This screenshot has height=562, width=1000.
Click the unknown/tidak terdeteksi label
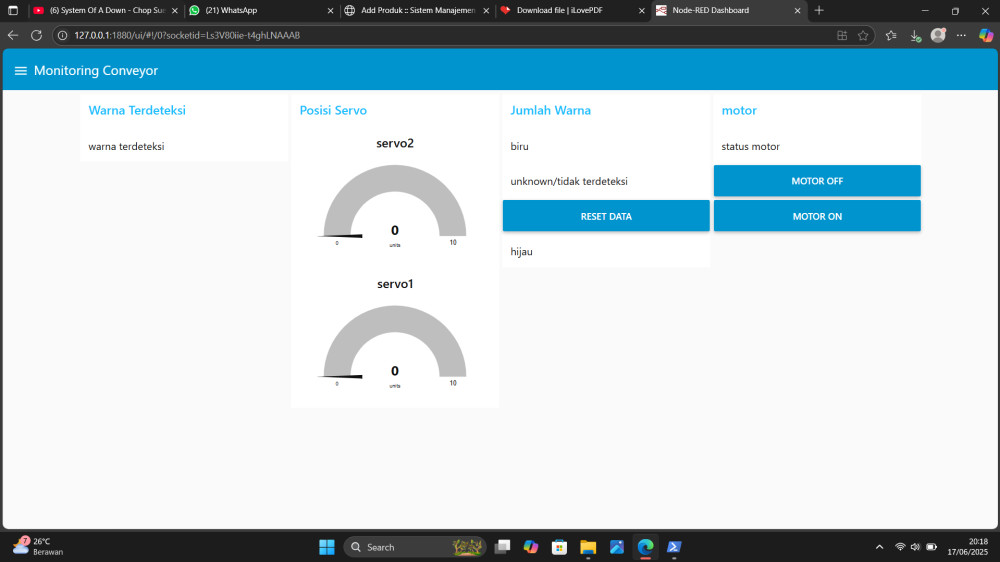tap(569, 182)
